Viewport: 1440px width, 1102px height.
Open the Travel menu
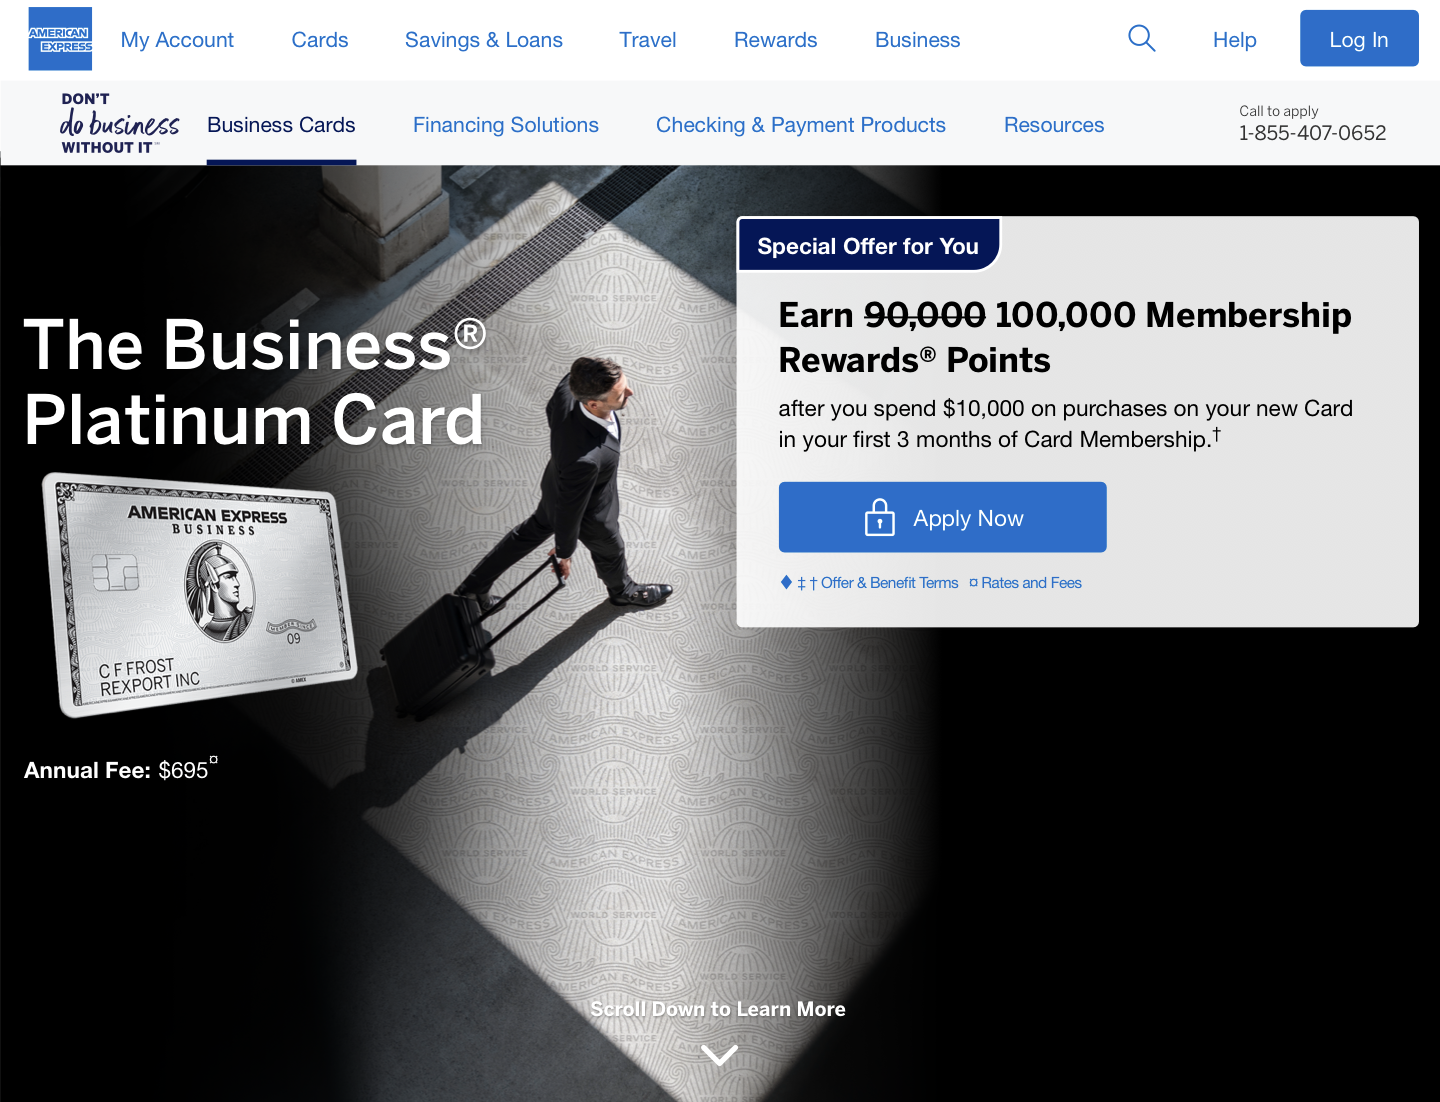point(648,40)
